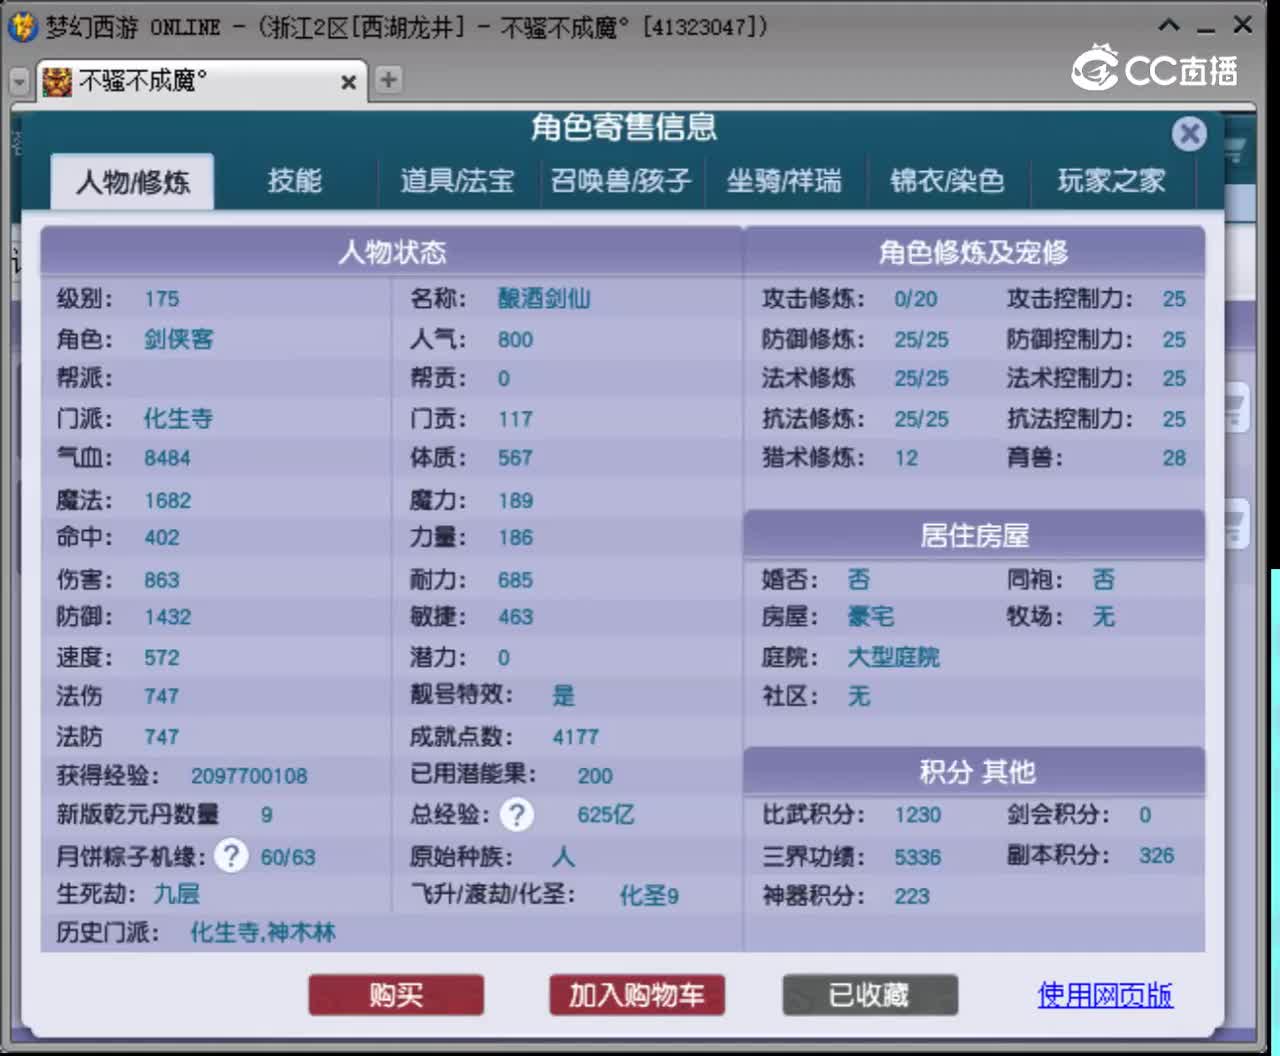The height and width of the screenshot is (1056, 1280).
Task: Click the 门贡 value 117
Action: tap(515, 419)
